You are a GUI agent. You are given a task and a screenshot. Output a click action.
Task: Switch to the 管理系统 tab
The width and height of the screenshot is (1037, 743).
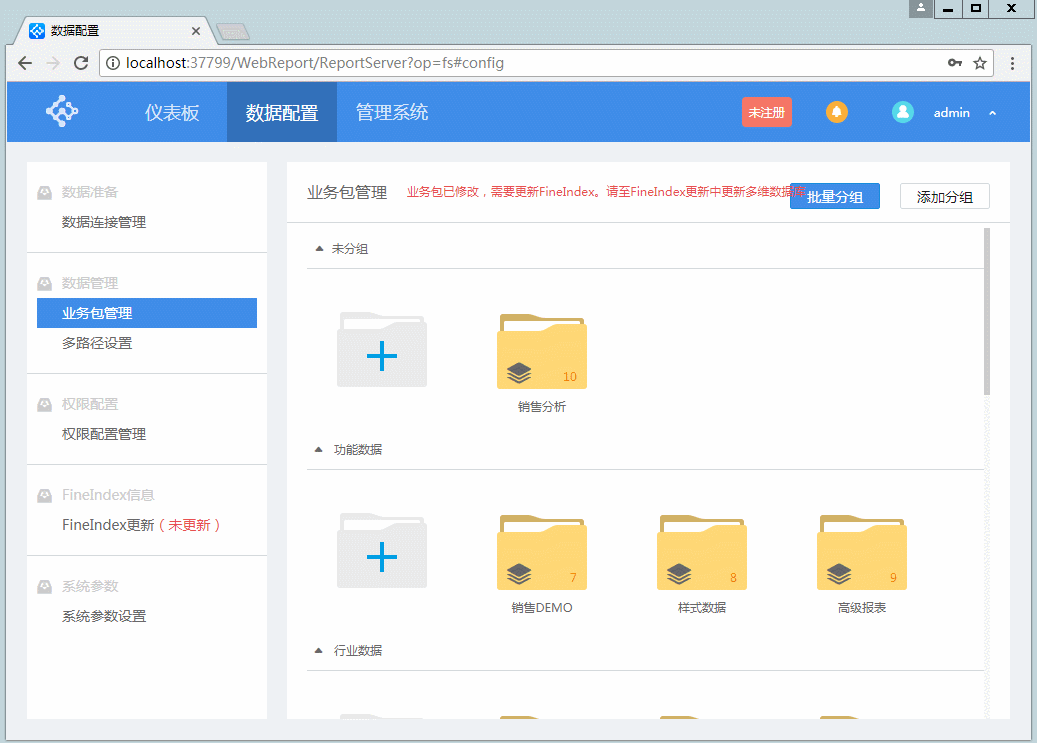392,112
